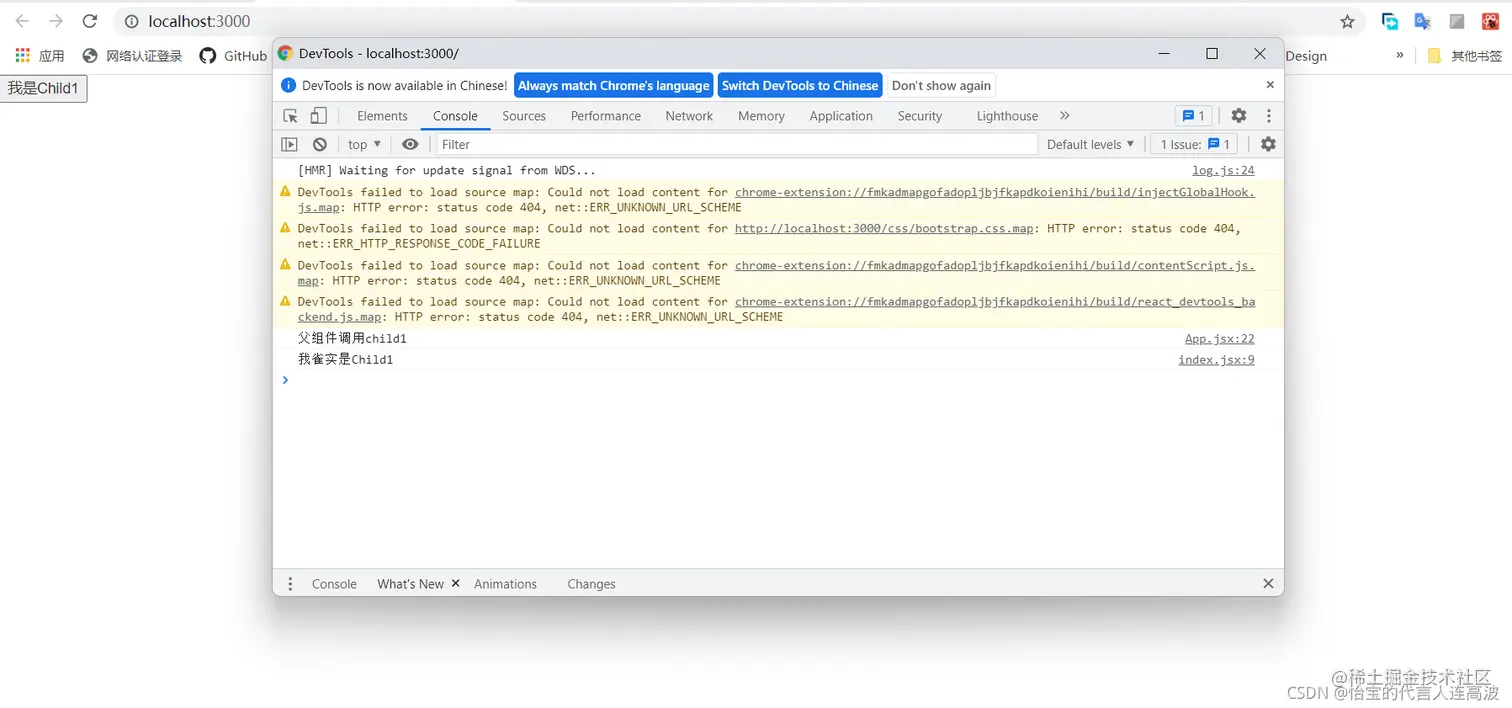Dismiss the language infobar with X
The image size is (1512, 708).
coord(1270,85)
